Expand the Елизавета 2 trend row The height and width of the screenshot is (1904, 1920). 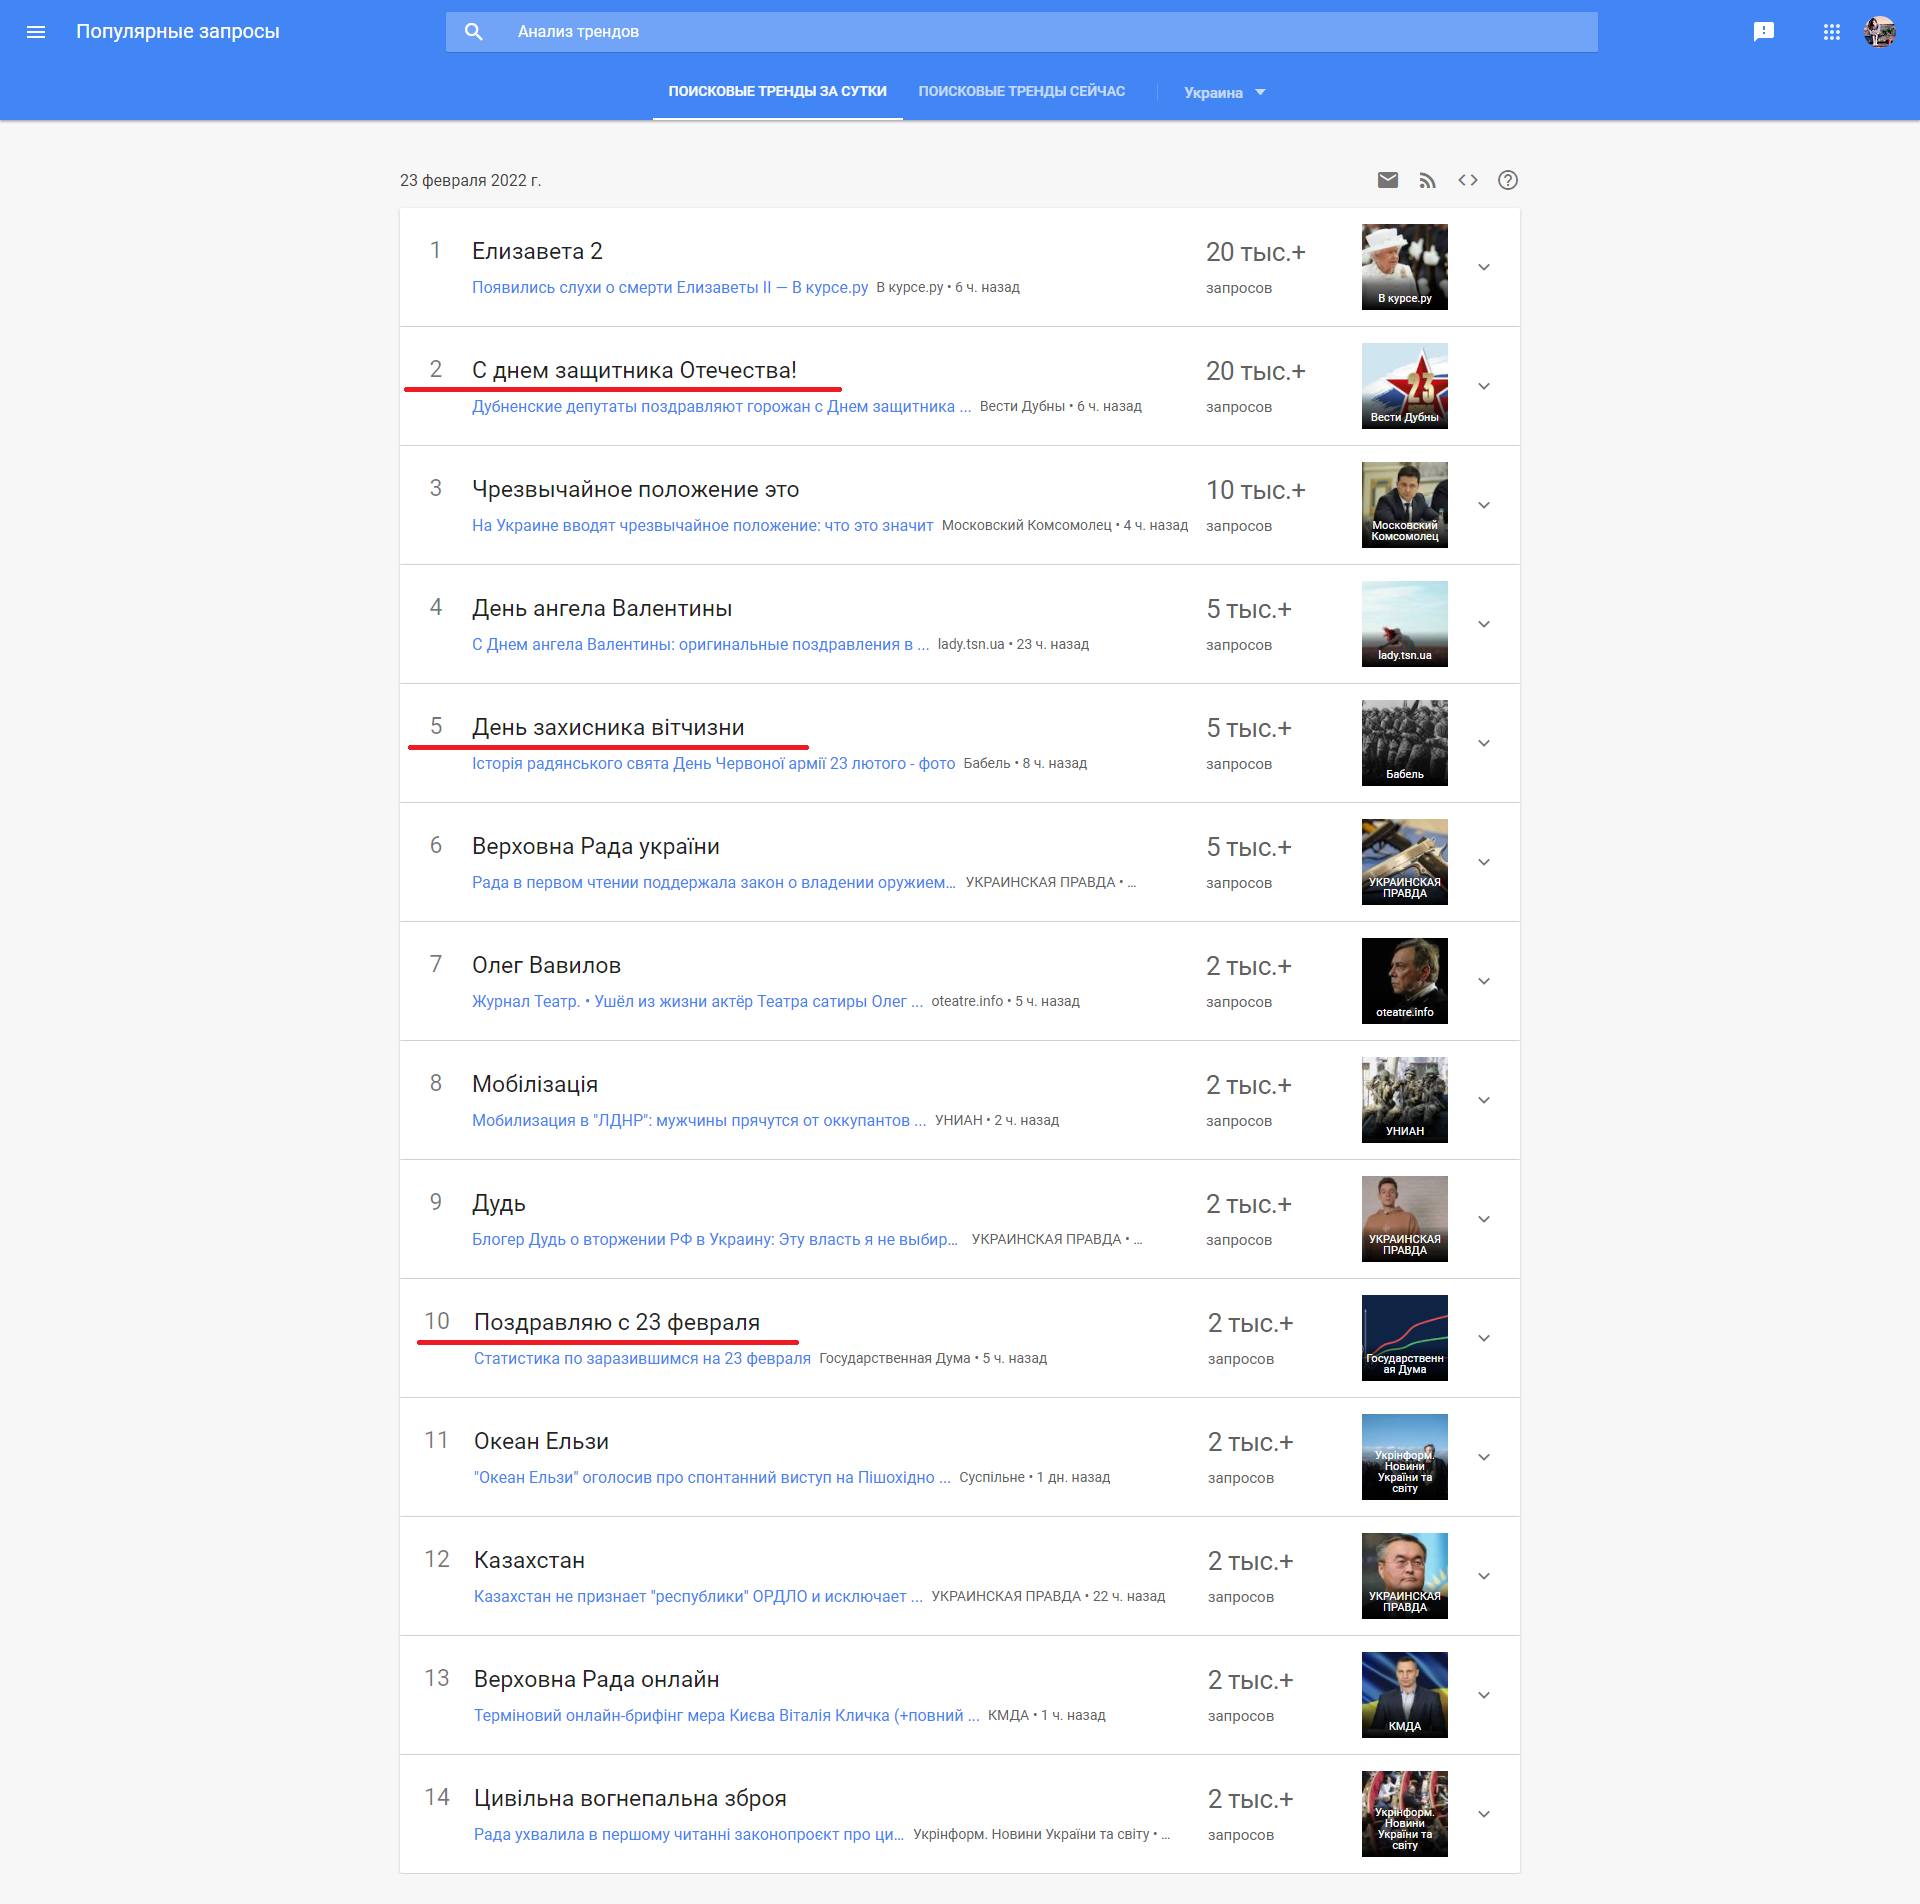(1484, 267)
